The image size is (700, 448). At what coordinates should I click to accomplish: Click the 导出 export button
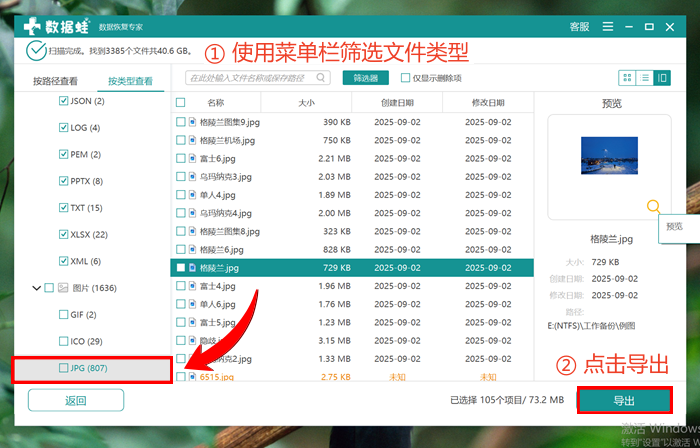coord(624,401)
